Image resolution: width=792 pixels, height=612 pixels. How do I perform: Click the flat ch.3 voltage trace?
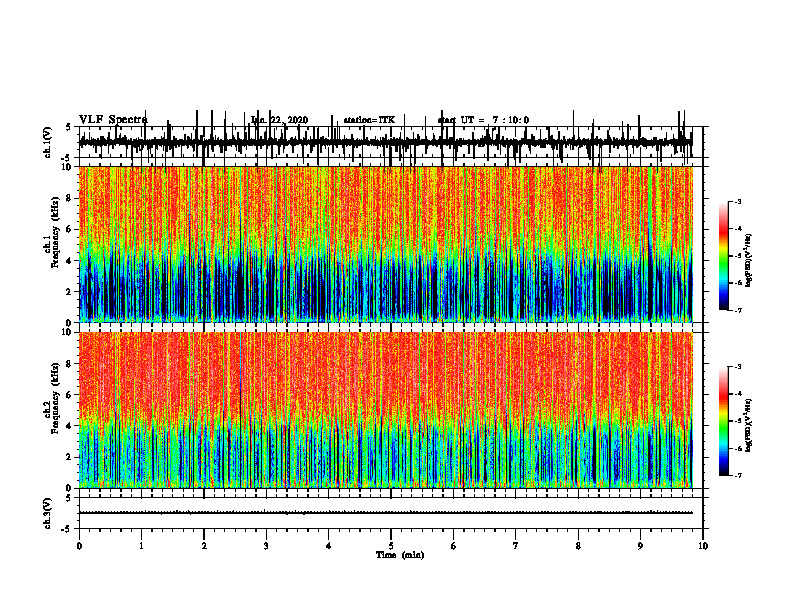coord(385,513)
